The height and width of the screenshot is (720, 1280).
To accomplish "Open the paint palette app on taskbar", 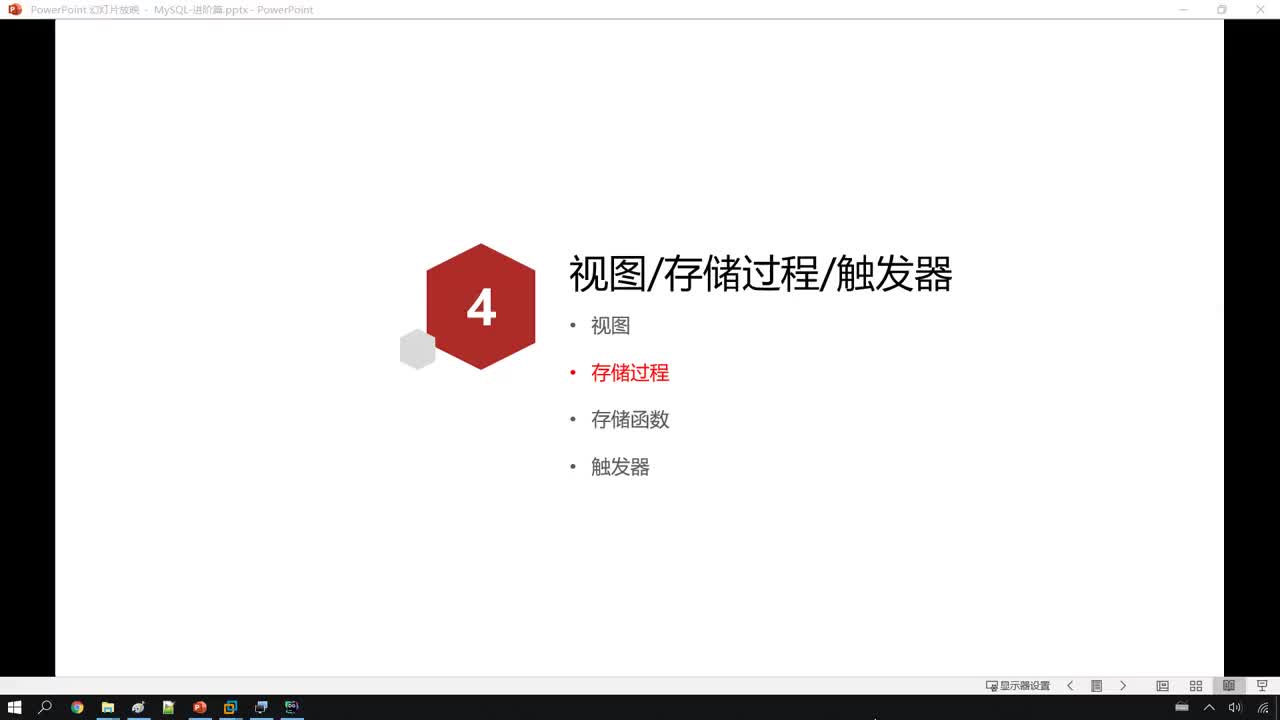I will [138, 707].
